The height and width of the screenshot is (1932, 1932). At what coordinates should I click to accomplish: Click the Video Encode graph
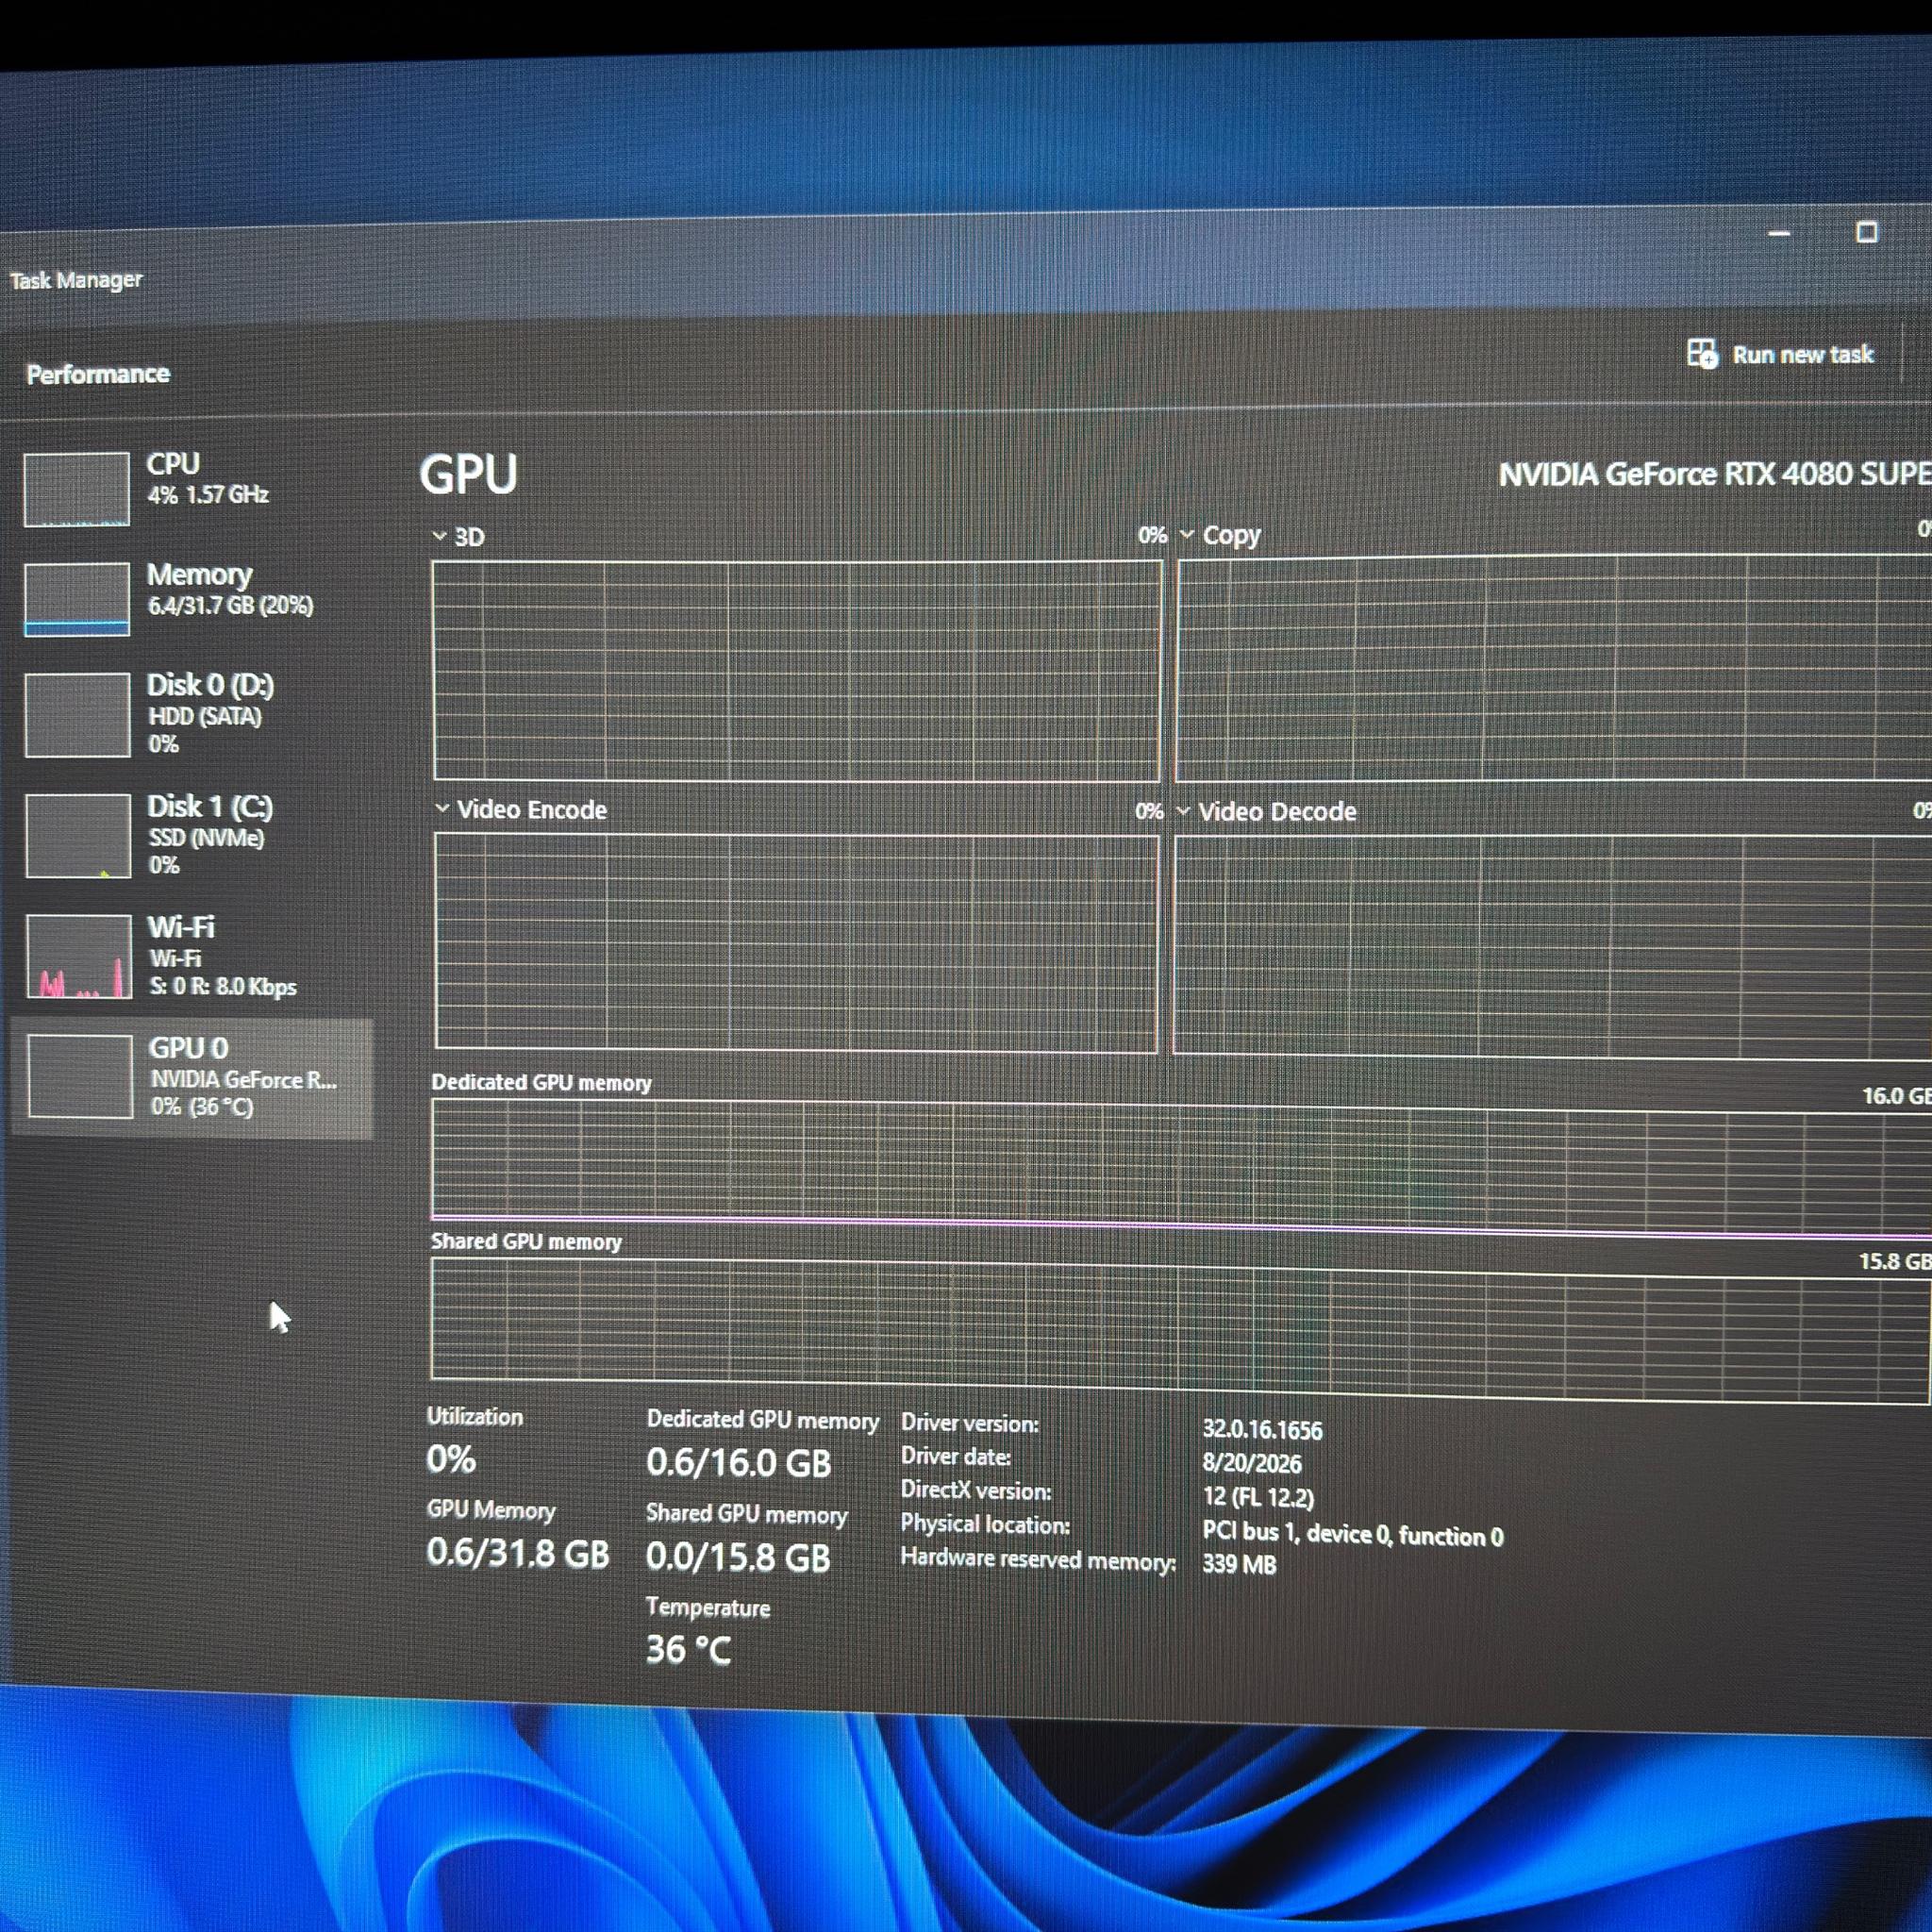tap(797, 943)
